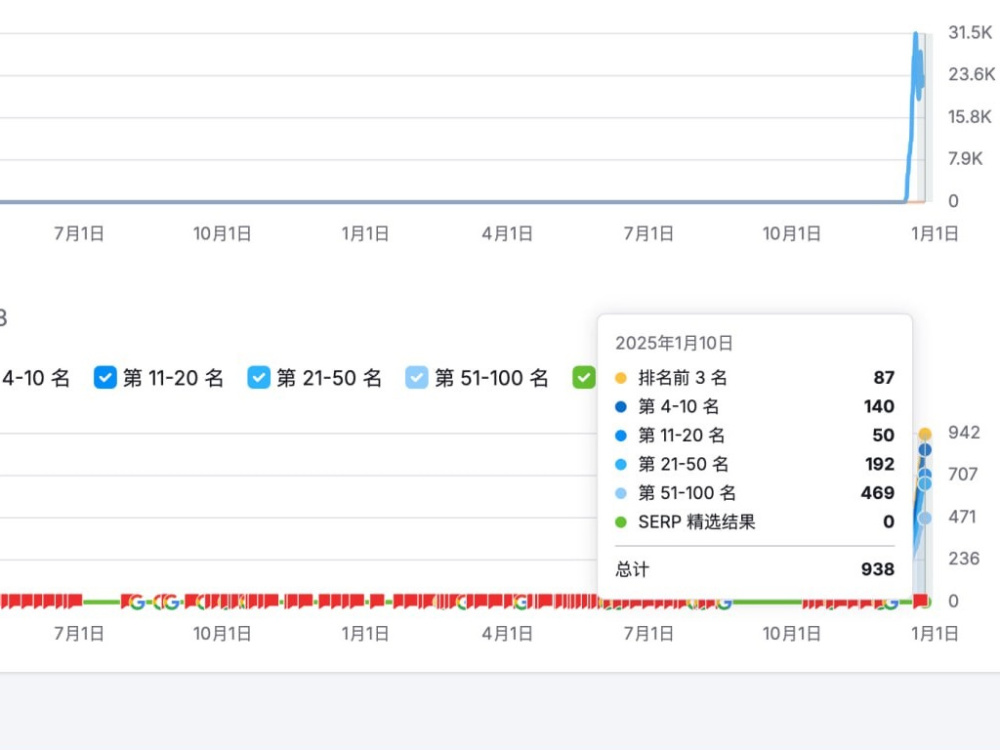Click the 471 label on the lower chart axis
This screenshot has height=750, width=1000.
click(962, 516)
